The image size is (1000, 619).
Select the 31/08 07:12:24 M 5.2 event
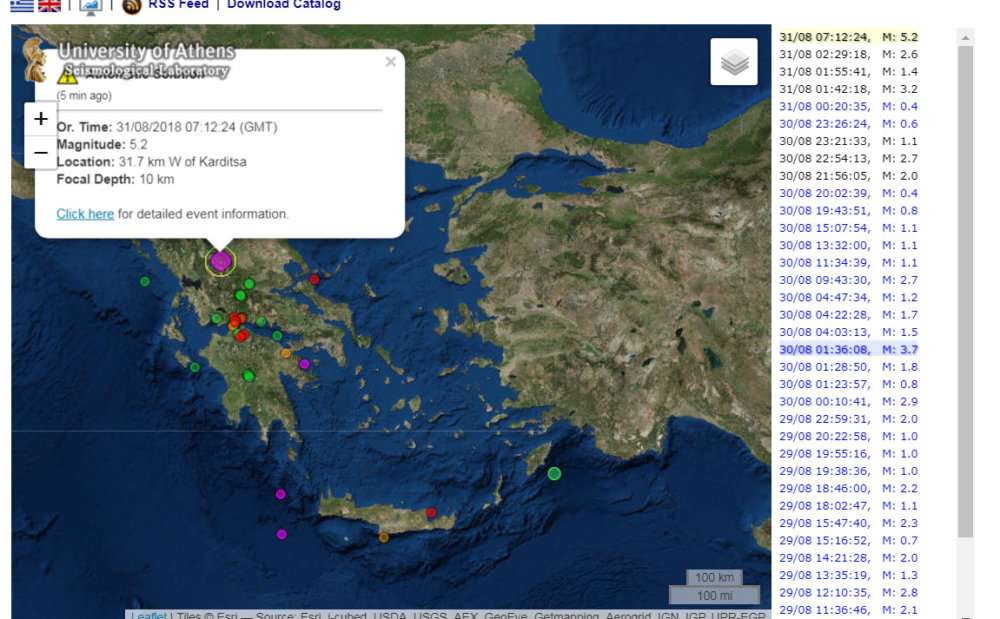click(848, 37)
